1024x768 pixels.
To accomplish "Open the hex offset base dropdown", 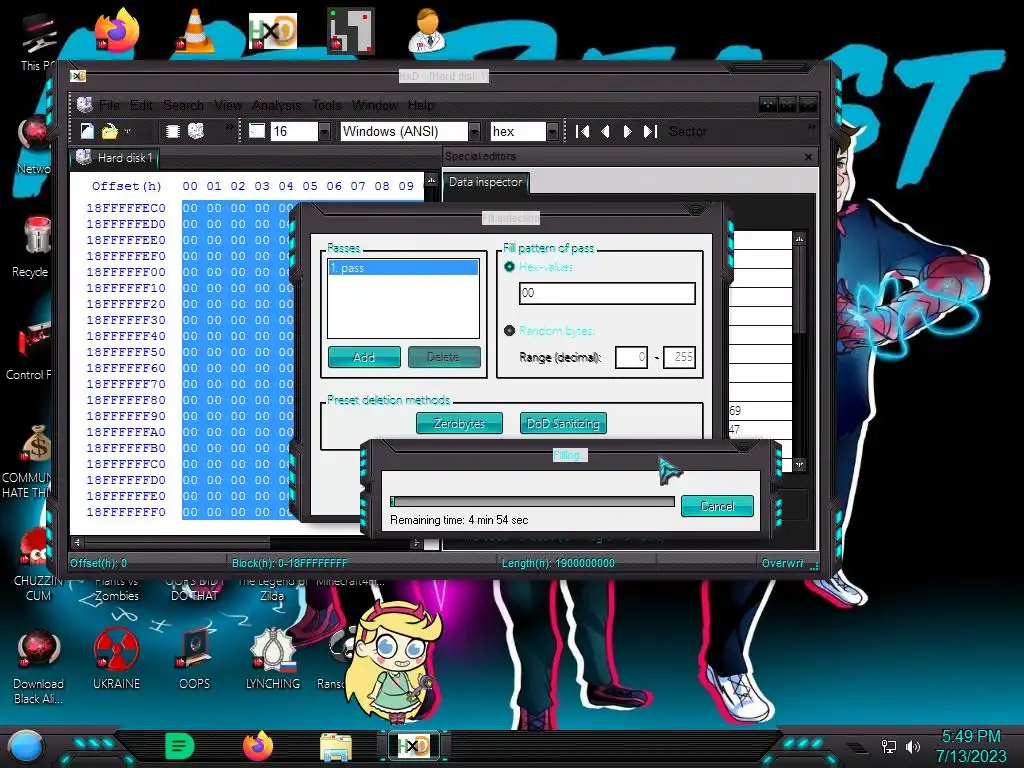I will pos(552,132).
